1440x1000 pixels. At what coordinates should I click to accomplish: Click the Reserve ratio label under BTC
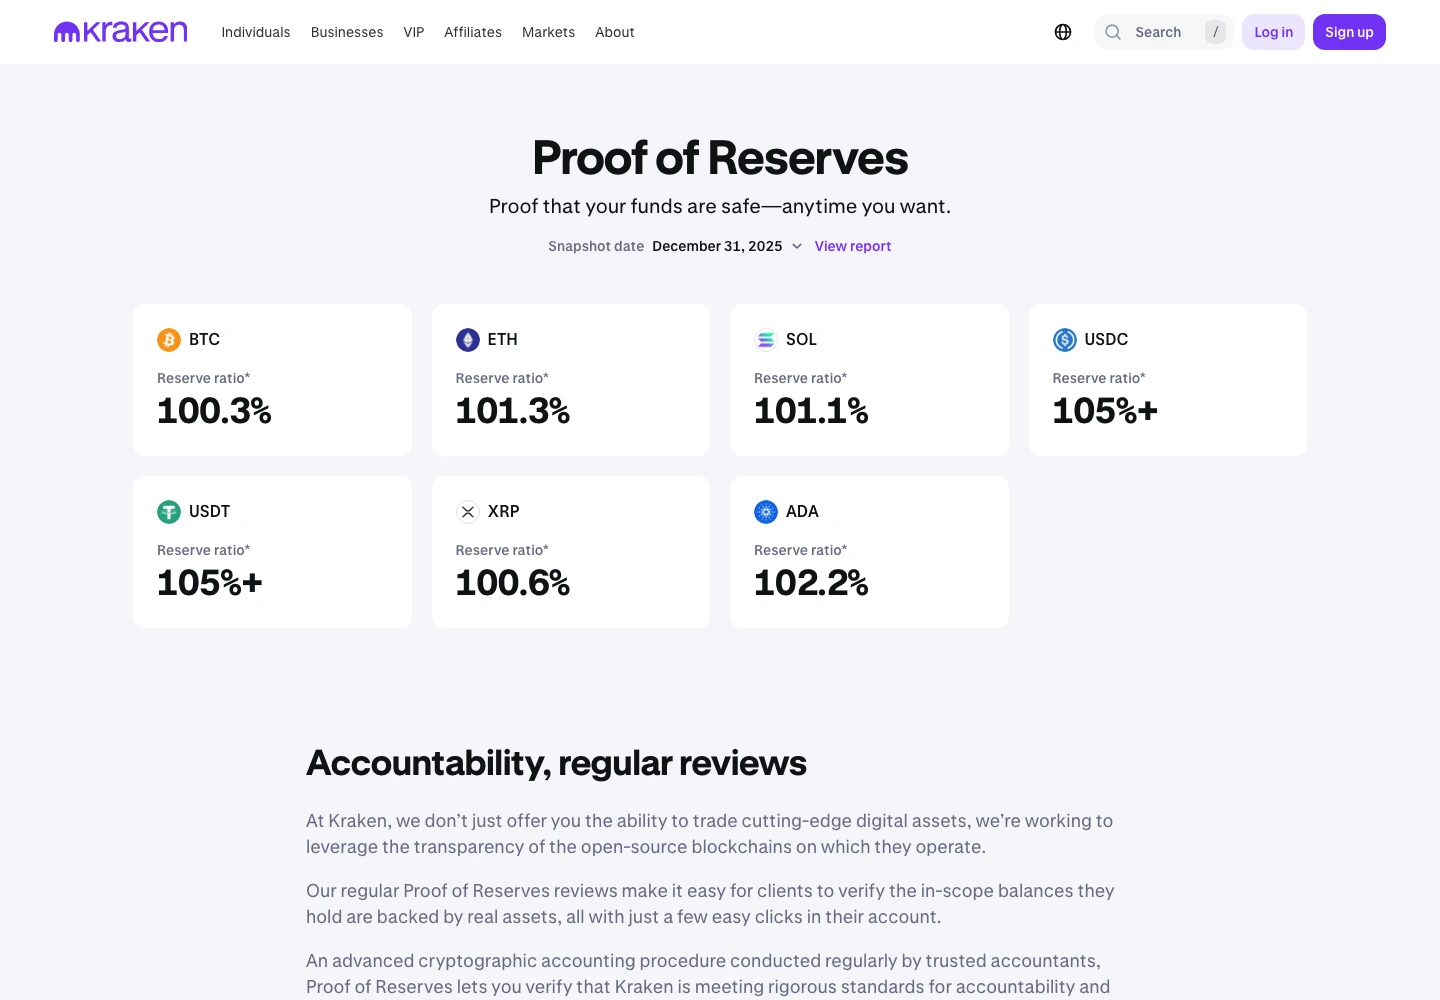(x=203, y=378)
